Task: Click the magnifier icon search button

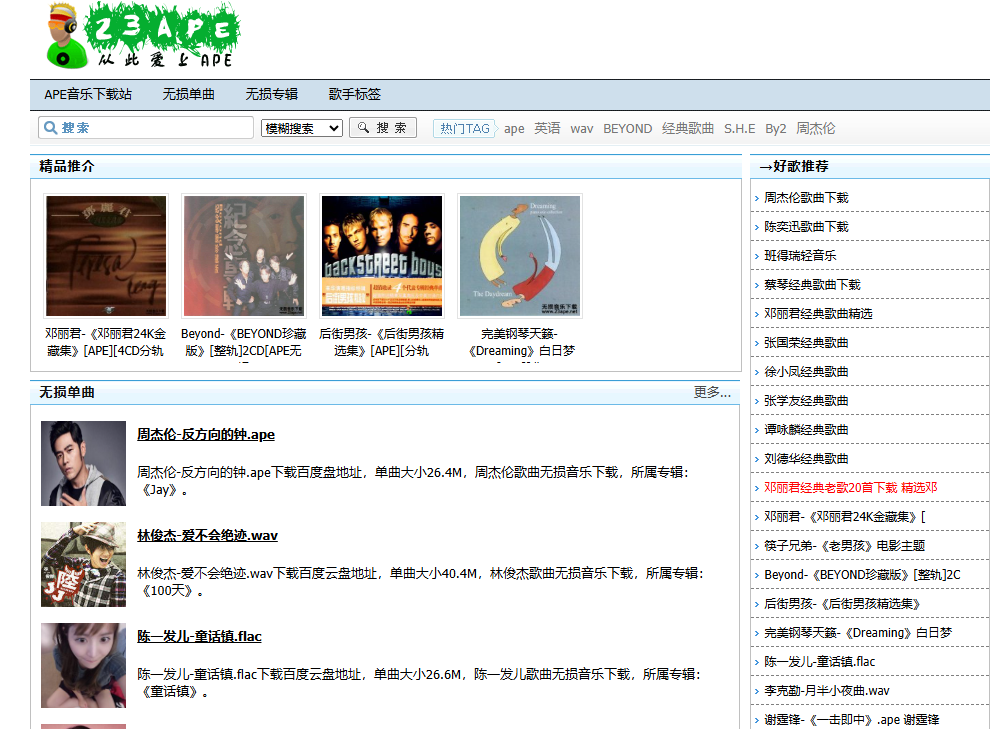Action: 382,128
